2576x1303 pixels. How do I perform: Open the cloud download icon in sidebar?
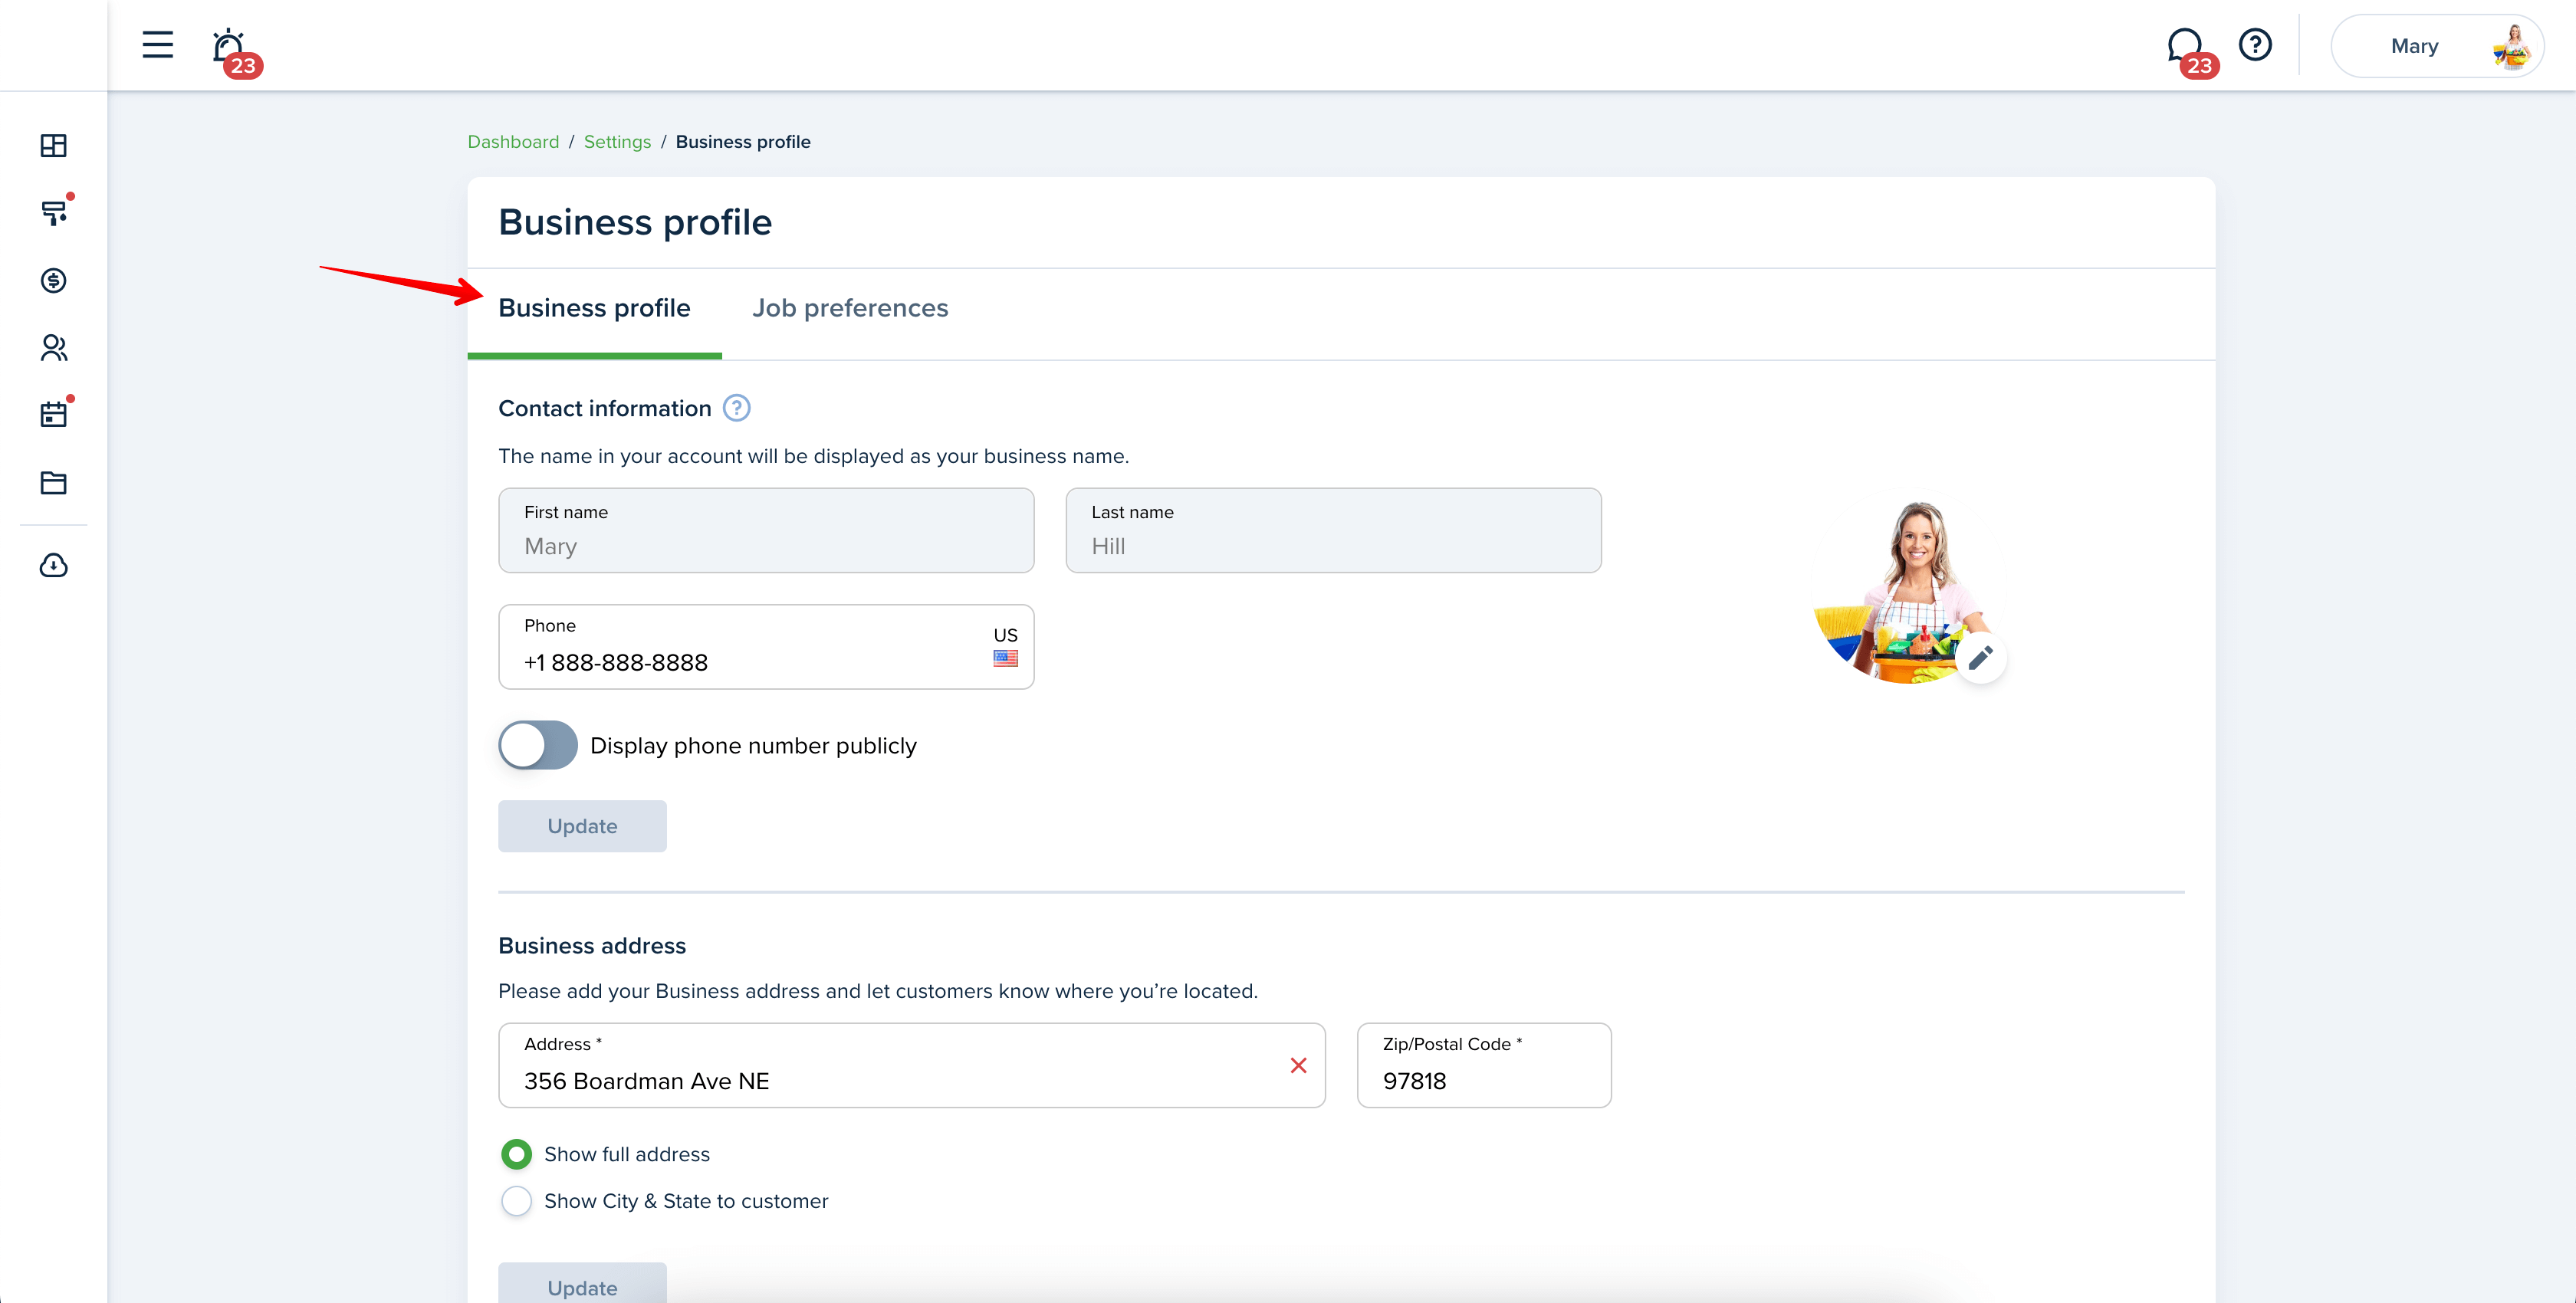[54, 566]
